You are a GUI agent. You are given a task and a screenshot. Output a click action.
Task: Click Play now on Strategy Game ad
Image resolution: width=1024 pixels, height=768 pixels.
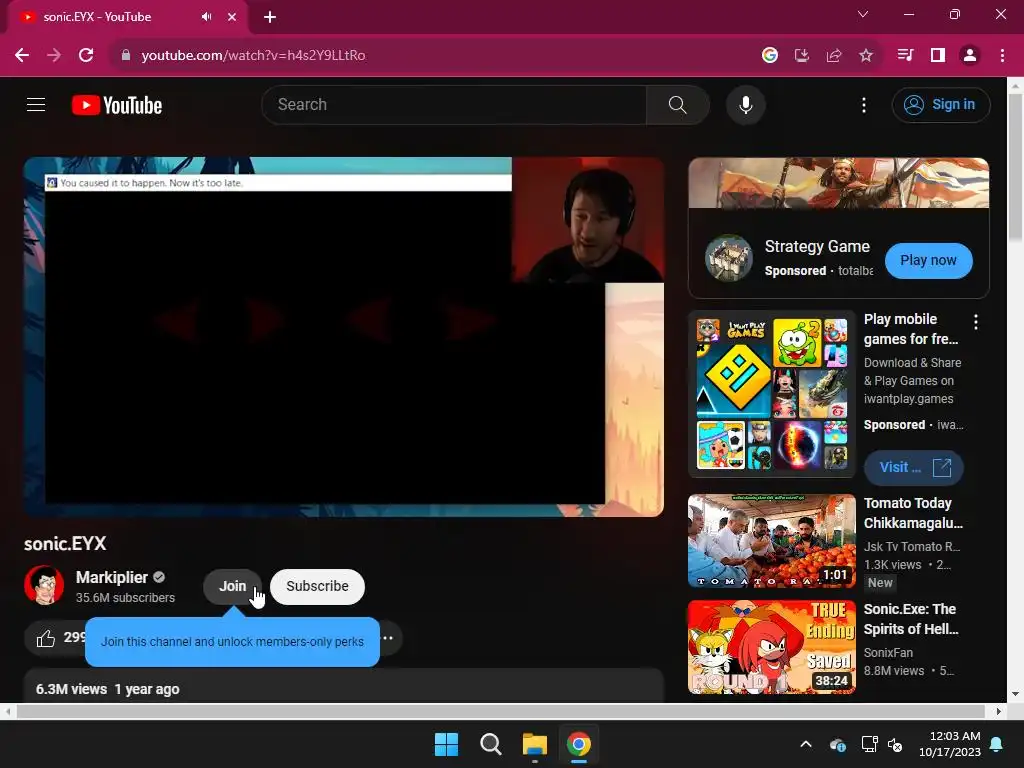pos(928,261)
